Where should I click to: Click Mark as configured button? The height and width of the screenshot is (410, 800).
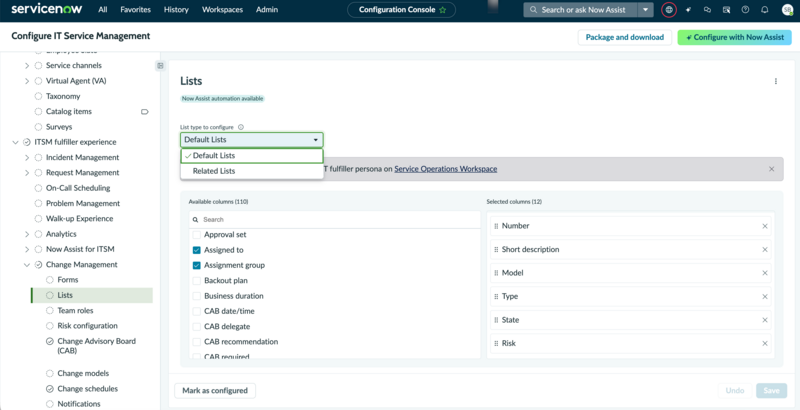[215, 391]
